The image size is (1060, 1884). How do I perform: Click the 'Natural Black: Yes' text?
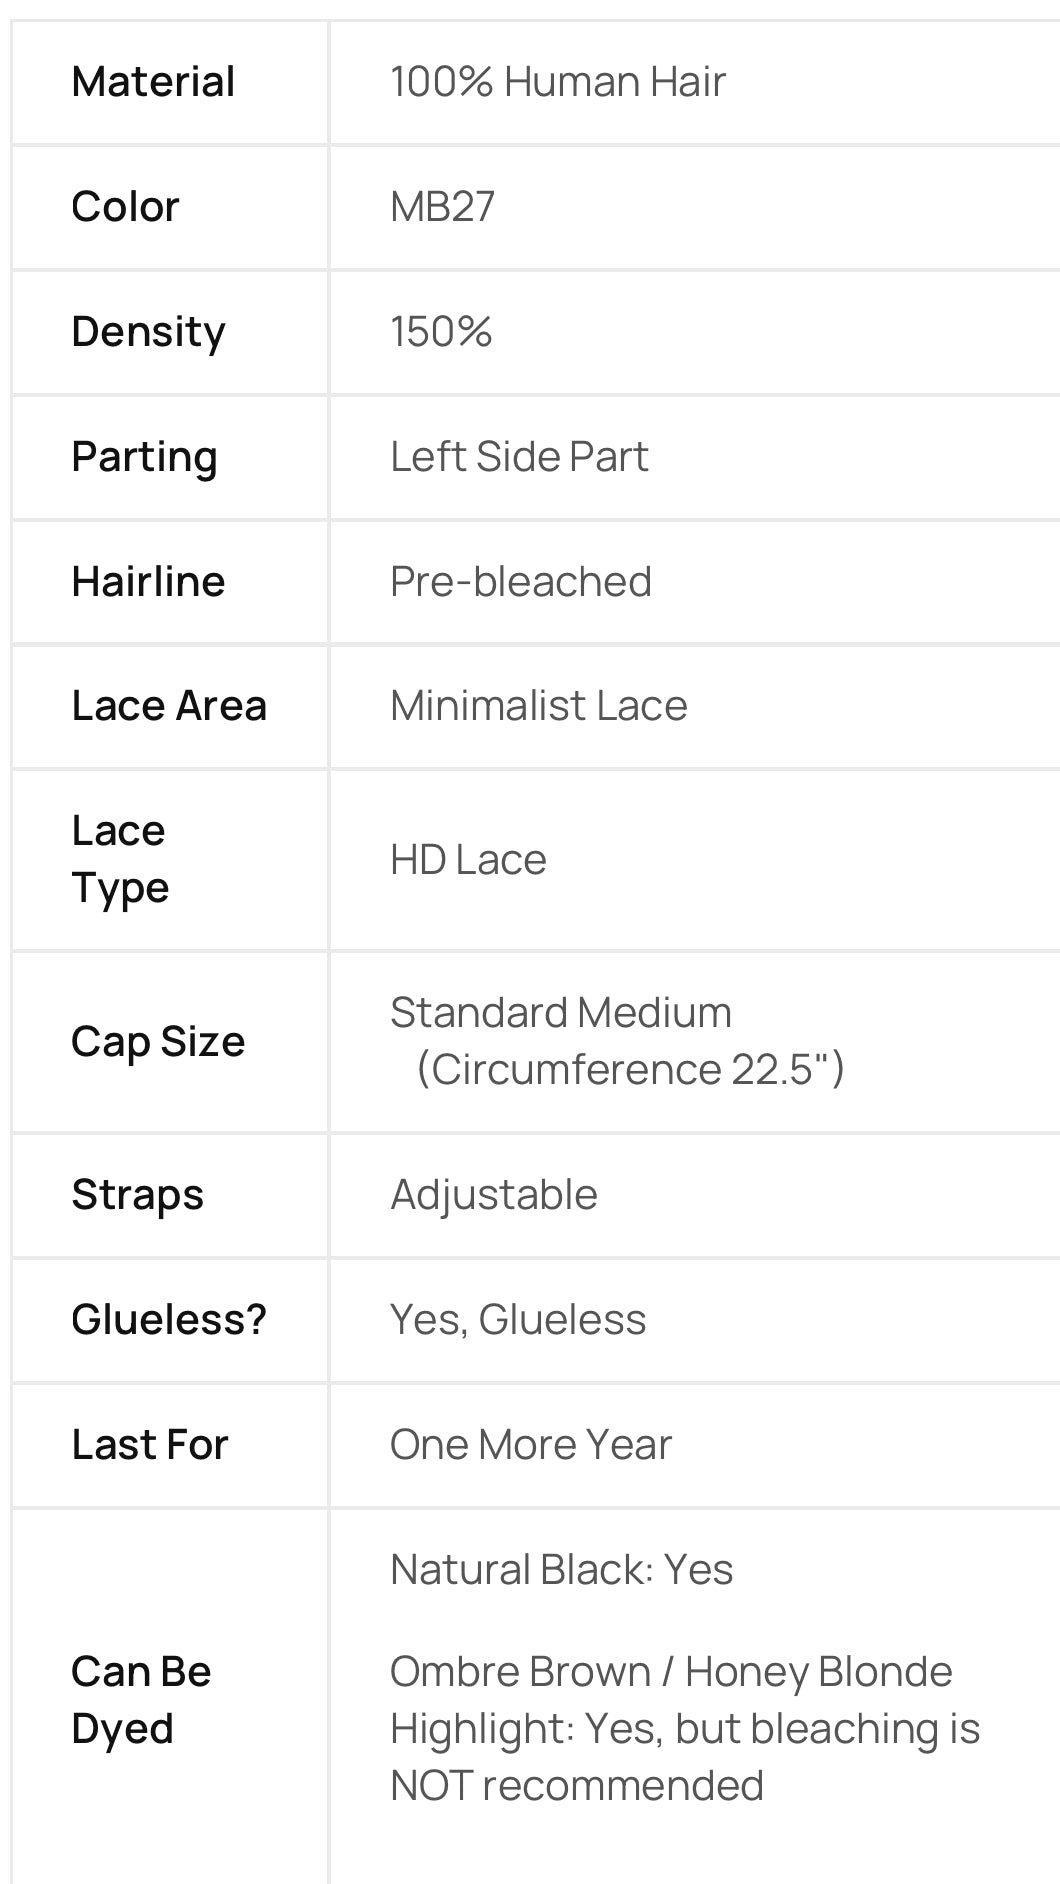tap(561, 1570)
